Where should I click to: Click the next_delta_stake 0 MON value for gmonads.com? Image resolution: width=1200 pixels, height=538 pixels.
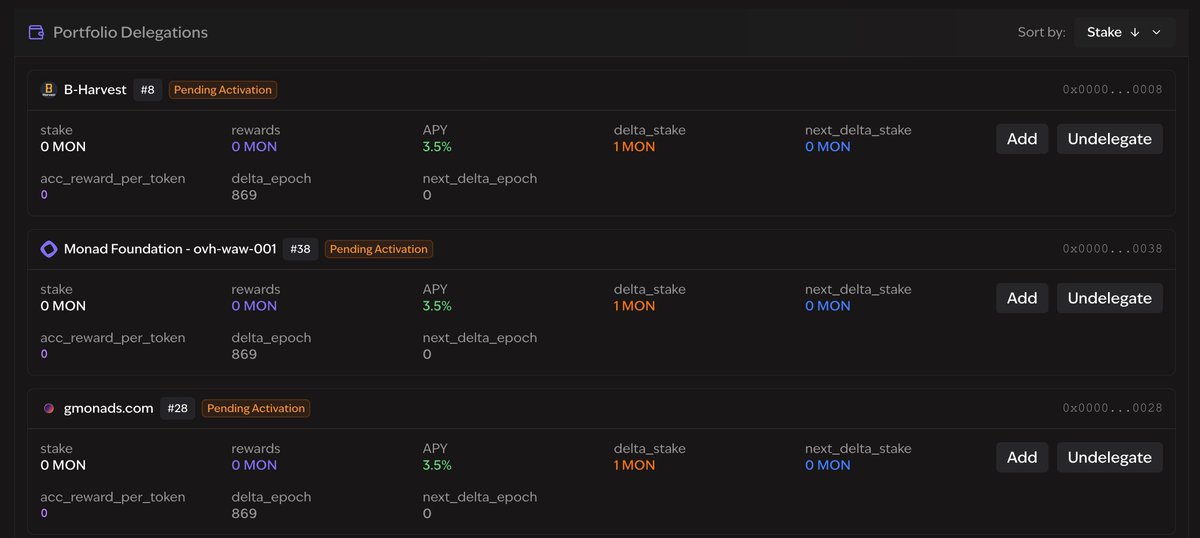(828, 464)
